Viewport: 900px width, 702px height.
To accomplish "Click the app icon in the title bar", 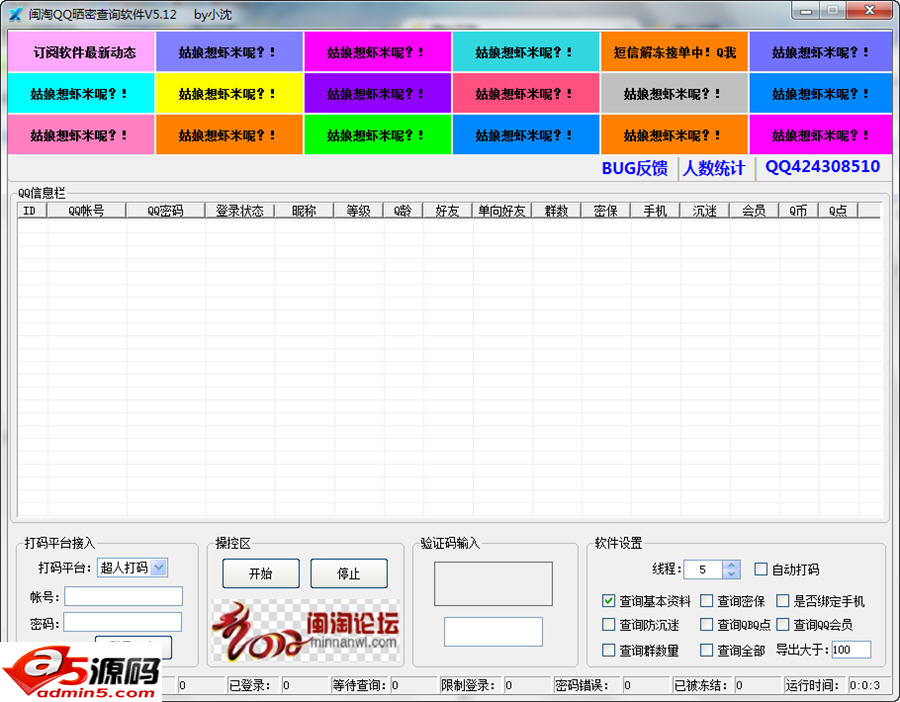I will point(15,14).
